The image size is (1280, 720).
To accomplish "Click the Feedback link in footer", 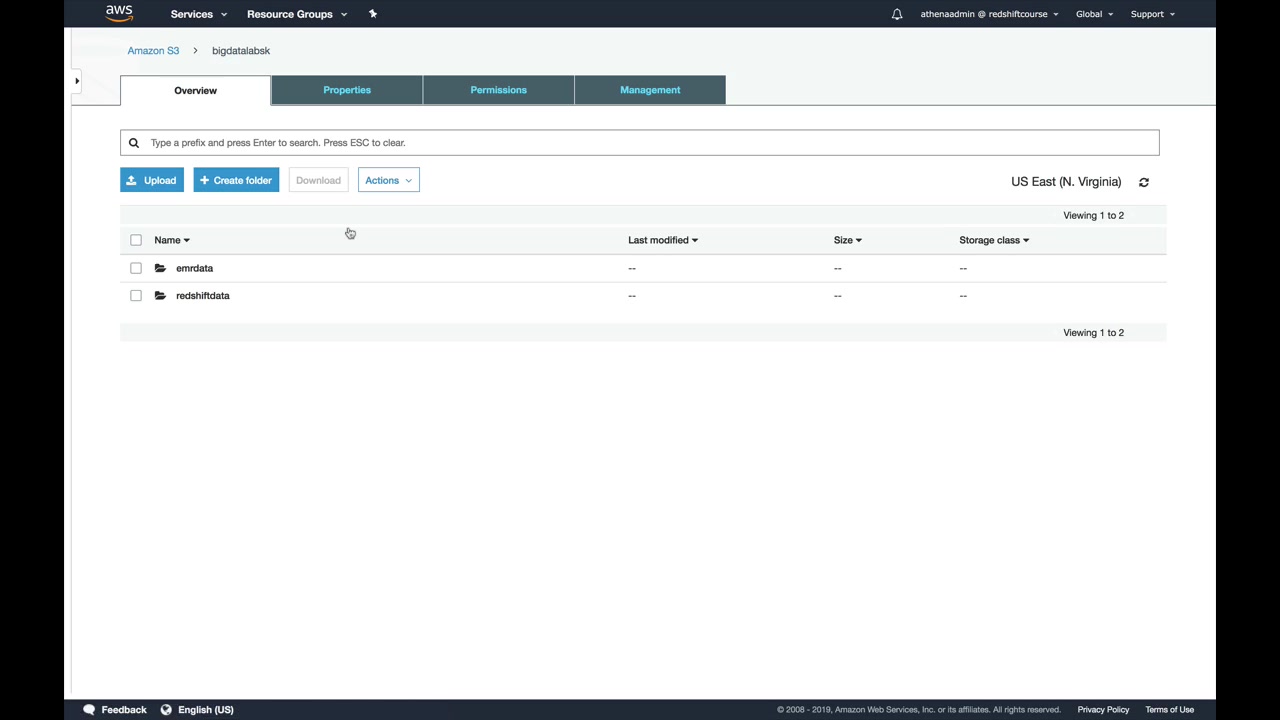I will click(x=124, y=710).
